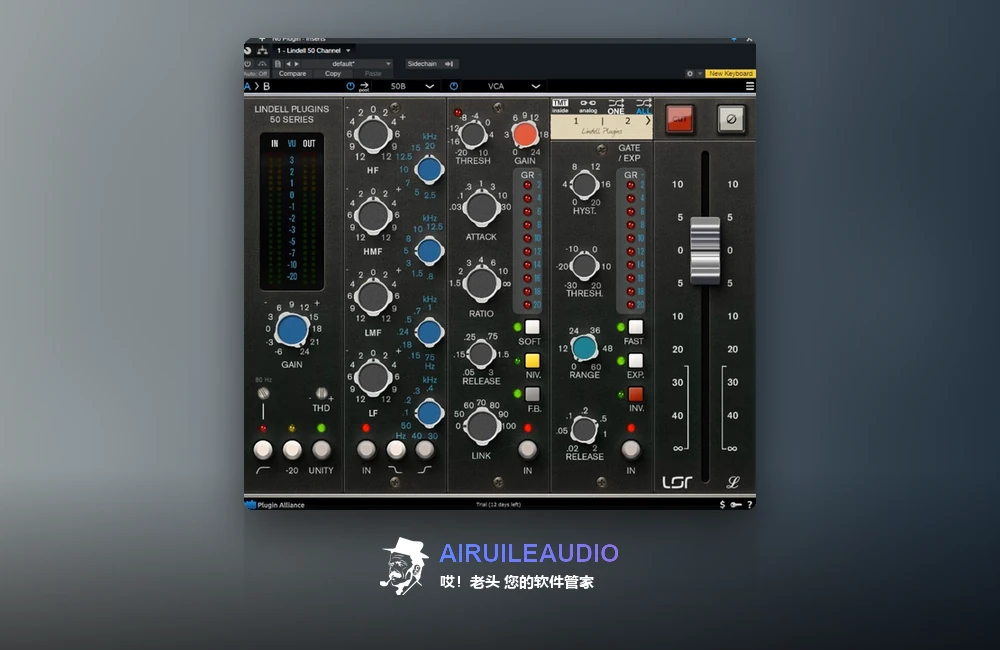Open the question mark help icon
The height and width of the screenshot is (650, 1000).
[750, 505]
